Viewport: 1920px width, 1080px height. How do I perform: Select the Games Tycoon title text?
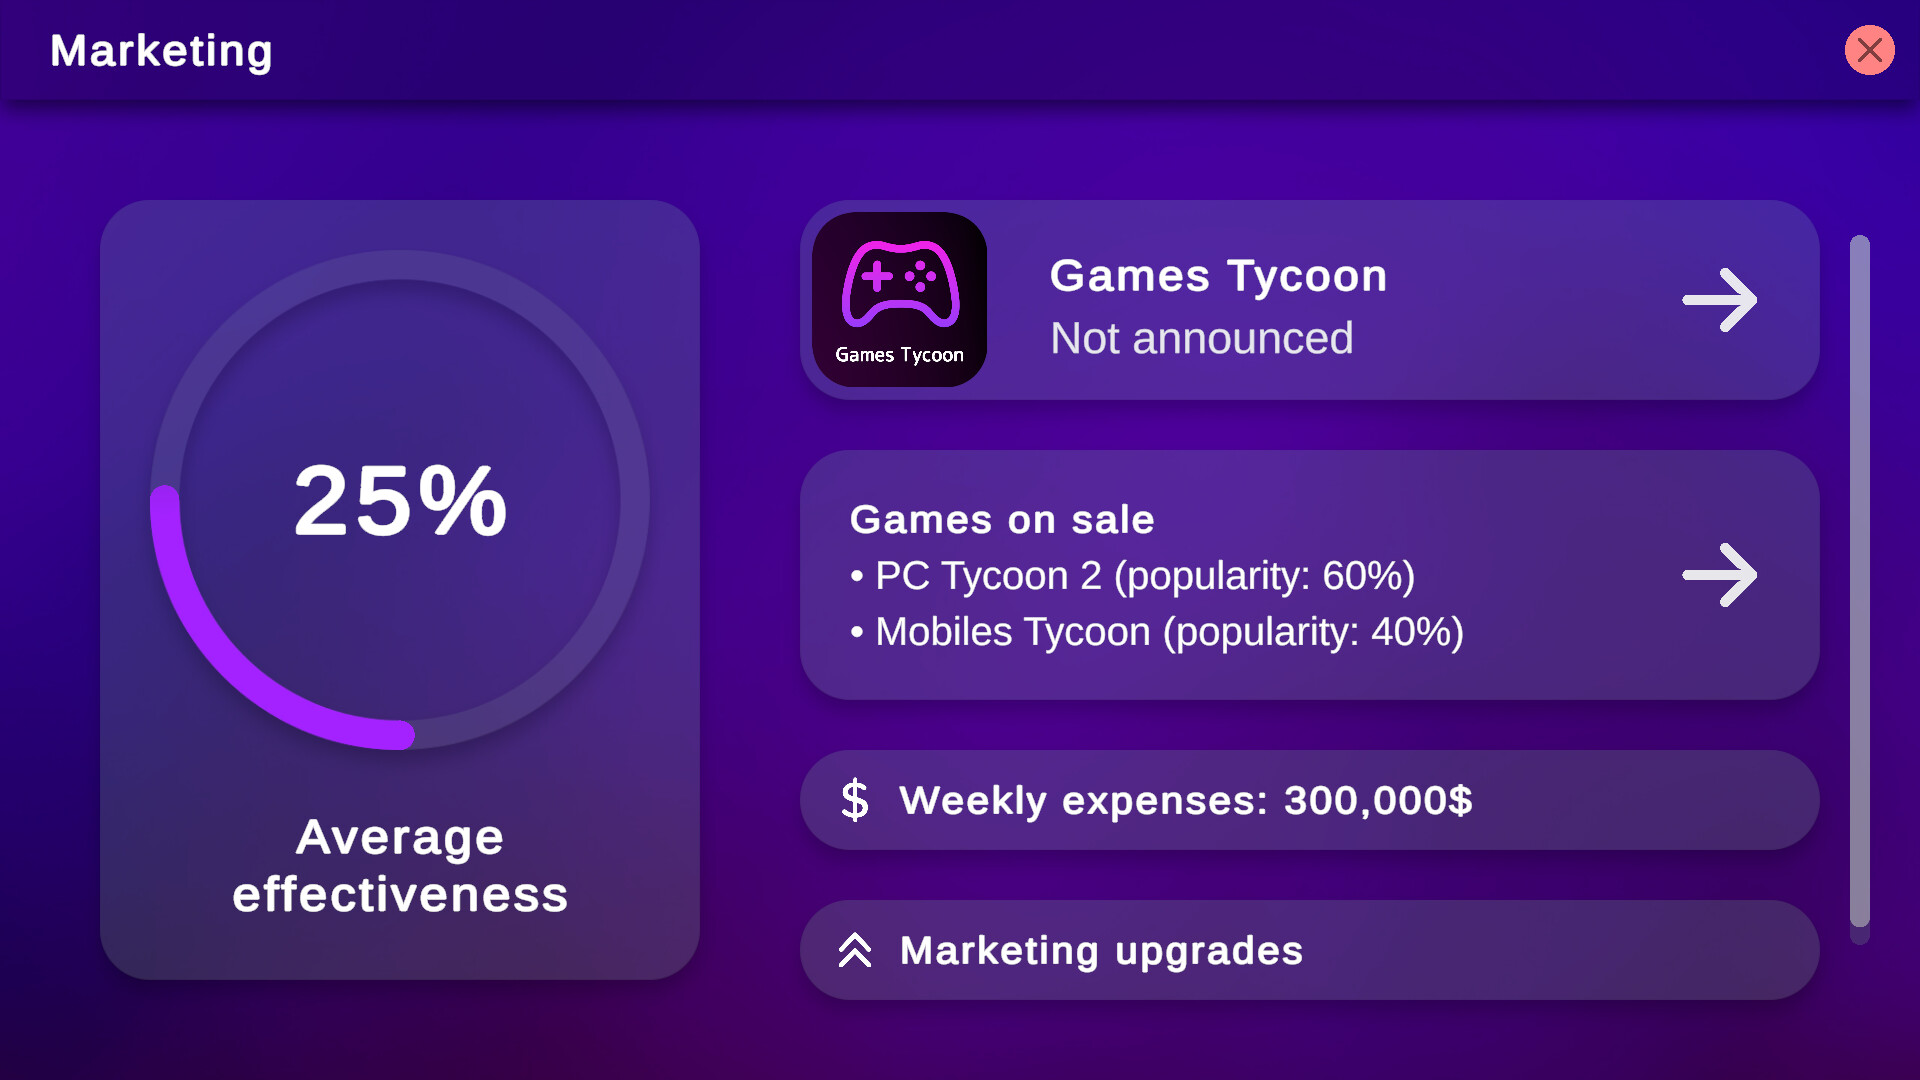(x=1218, y=276)
